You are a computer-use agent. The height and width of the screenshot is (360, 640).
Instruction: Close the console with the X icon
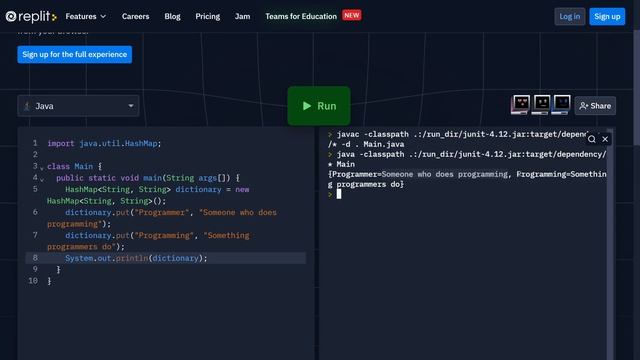605,140
